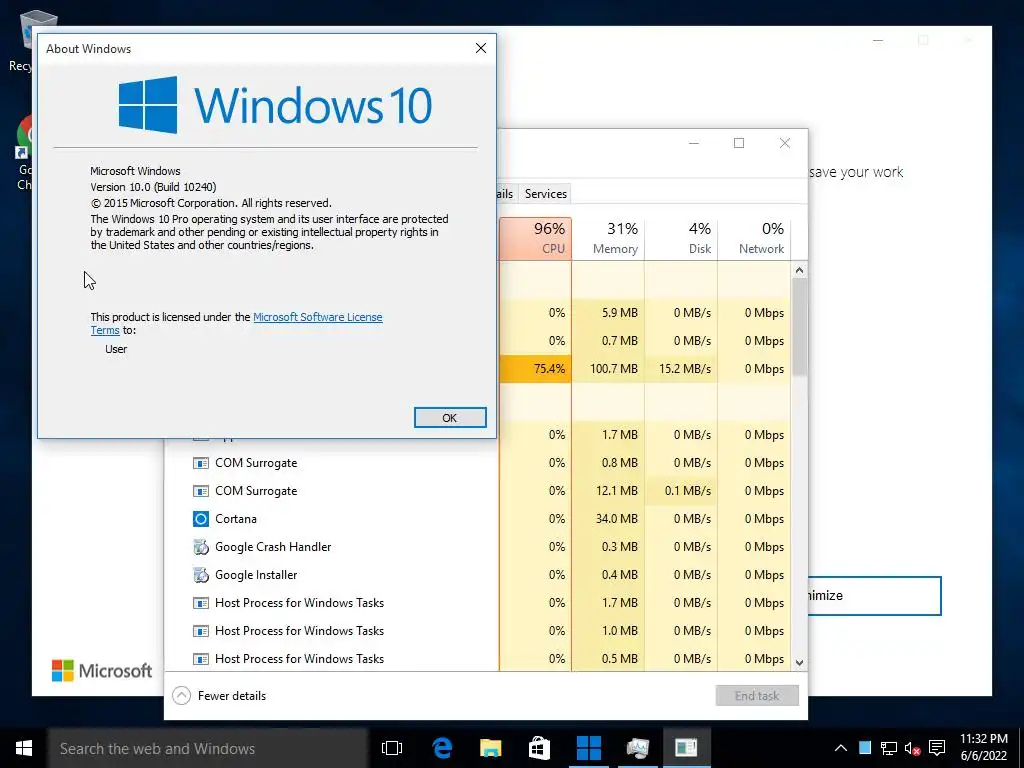This screenshot has height=768, width=1024.
Task: Click the End task button
Action: point(757,696)
